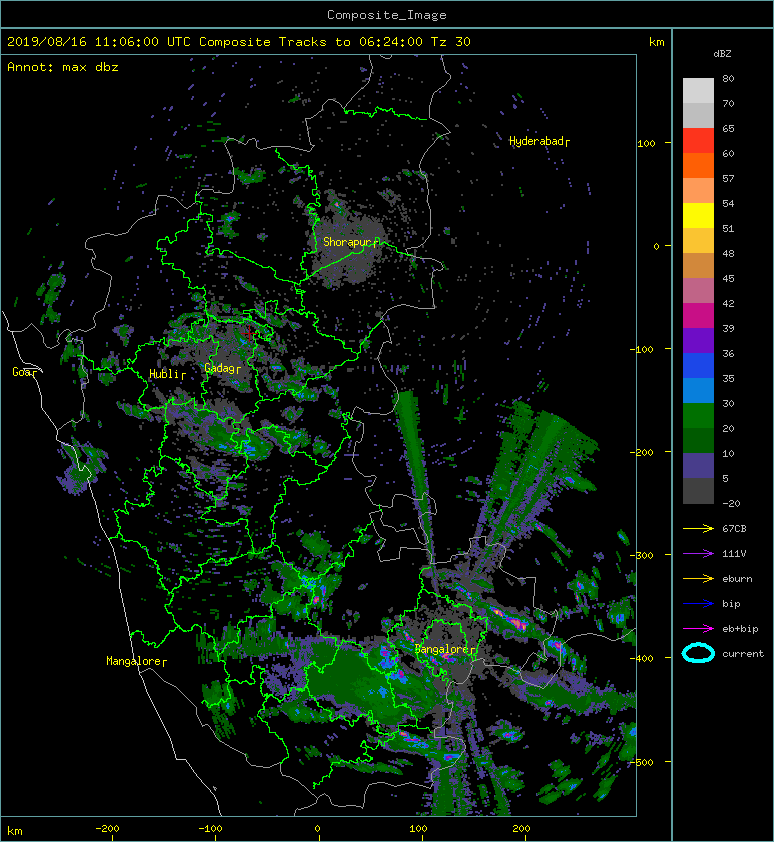Click the 200 tick on horizontal axis

[x=521, y=829]
